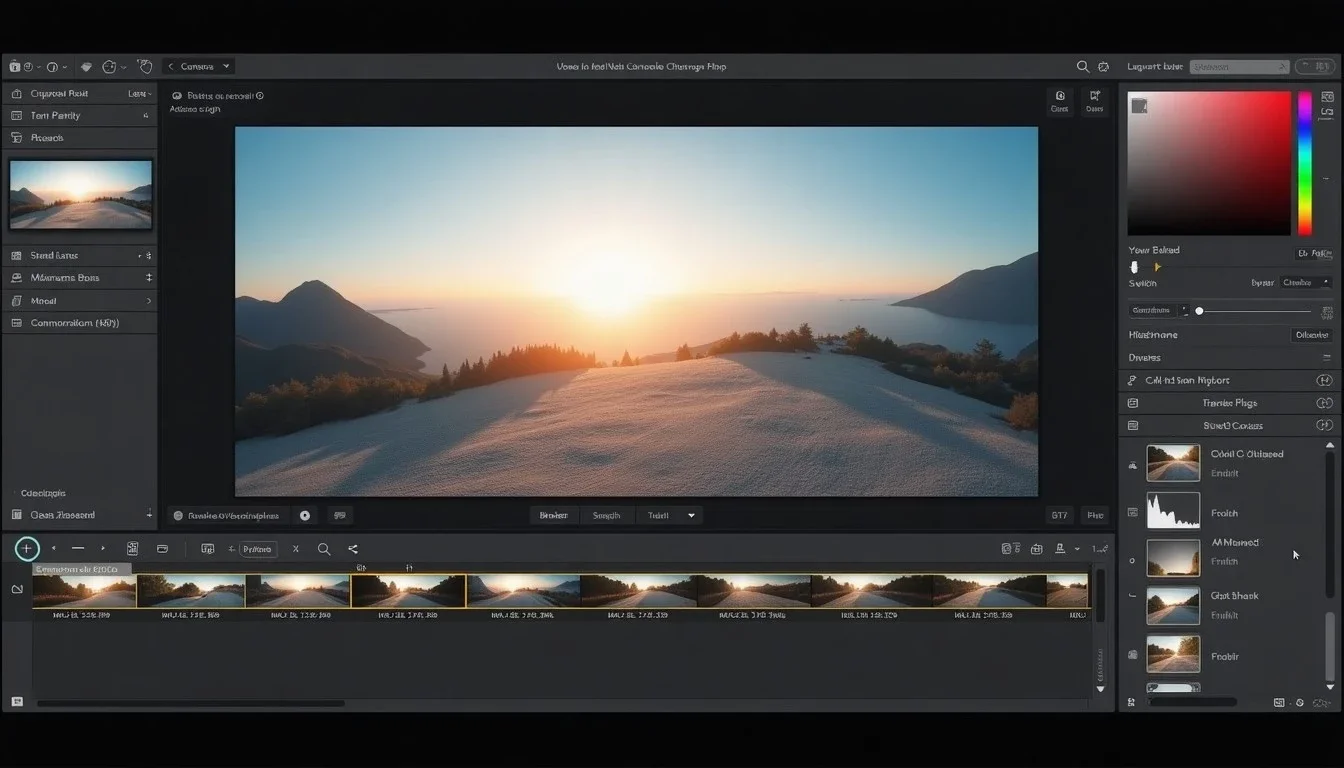This screenshot has height=768, width=1344.
Task: Click the search field in the top-right bar
Action: pyautogui.click(x=1240, y=67)
